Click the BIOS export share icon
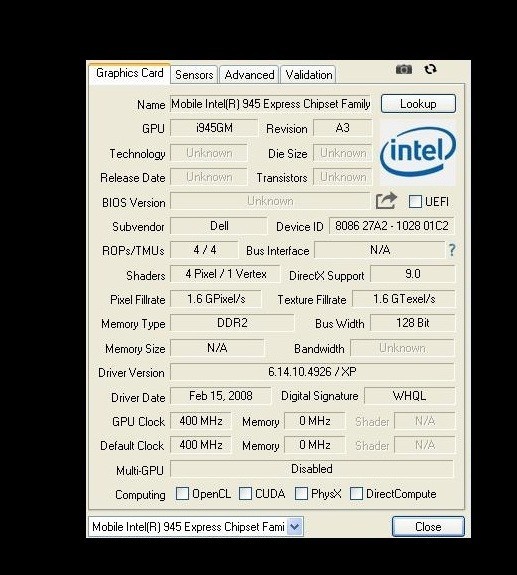 pyautogui.click(x=386, y=201)
